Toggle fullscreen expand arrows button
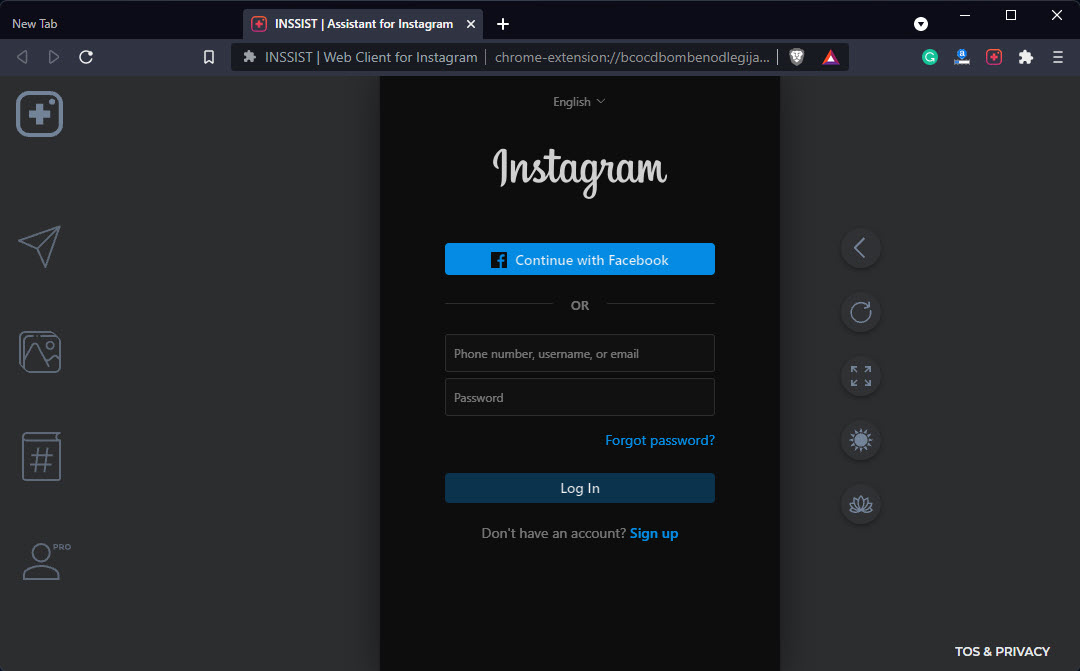This screenshot has width=1080, height=671. [860, 376]
